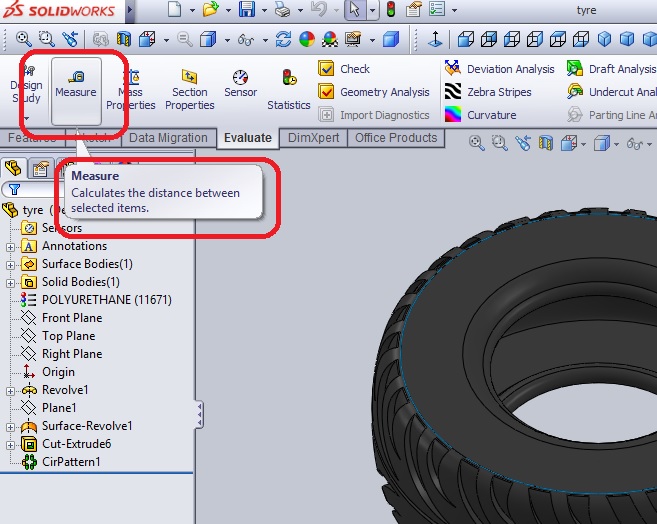Open the Options list icon

pyautogui.click(x=437, y=9)
